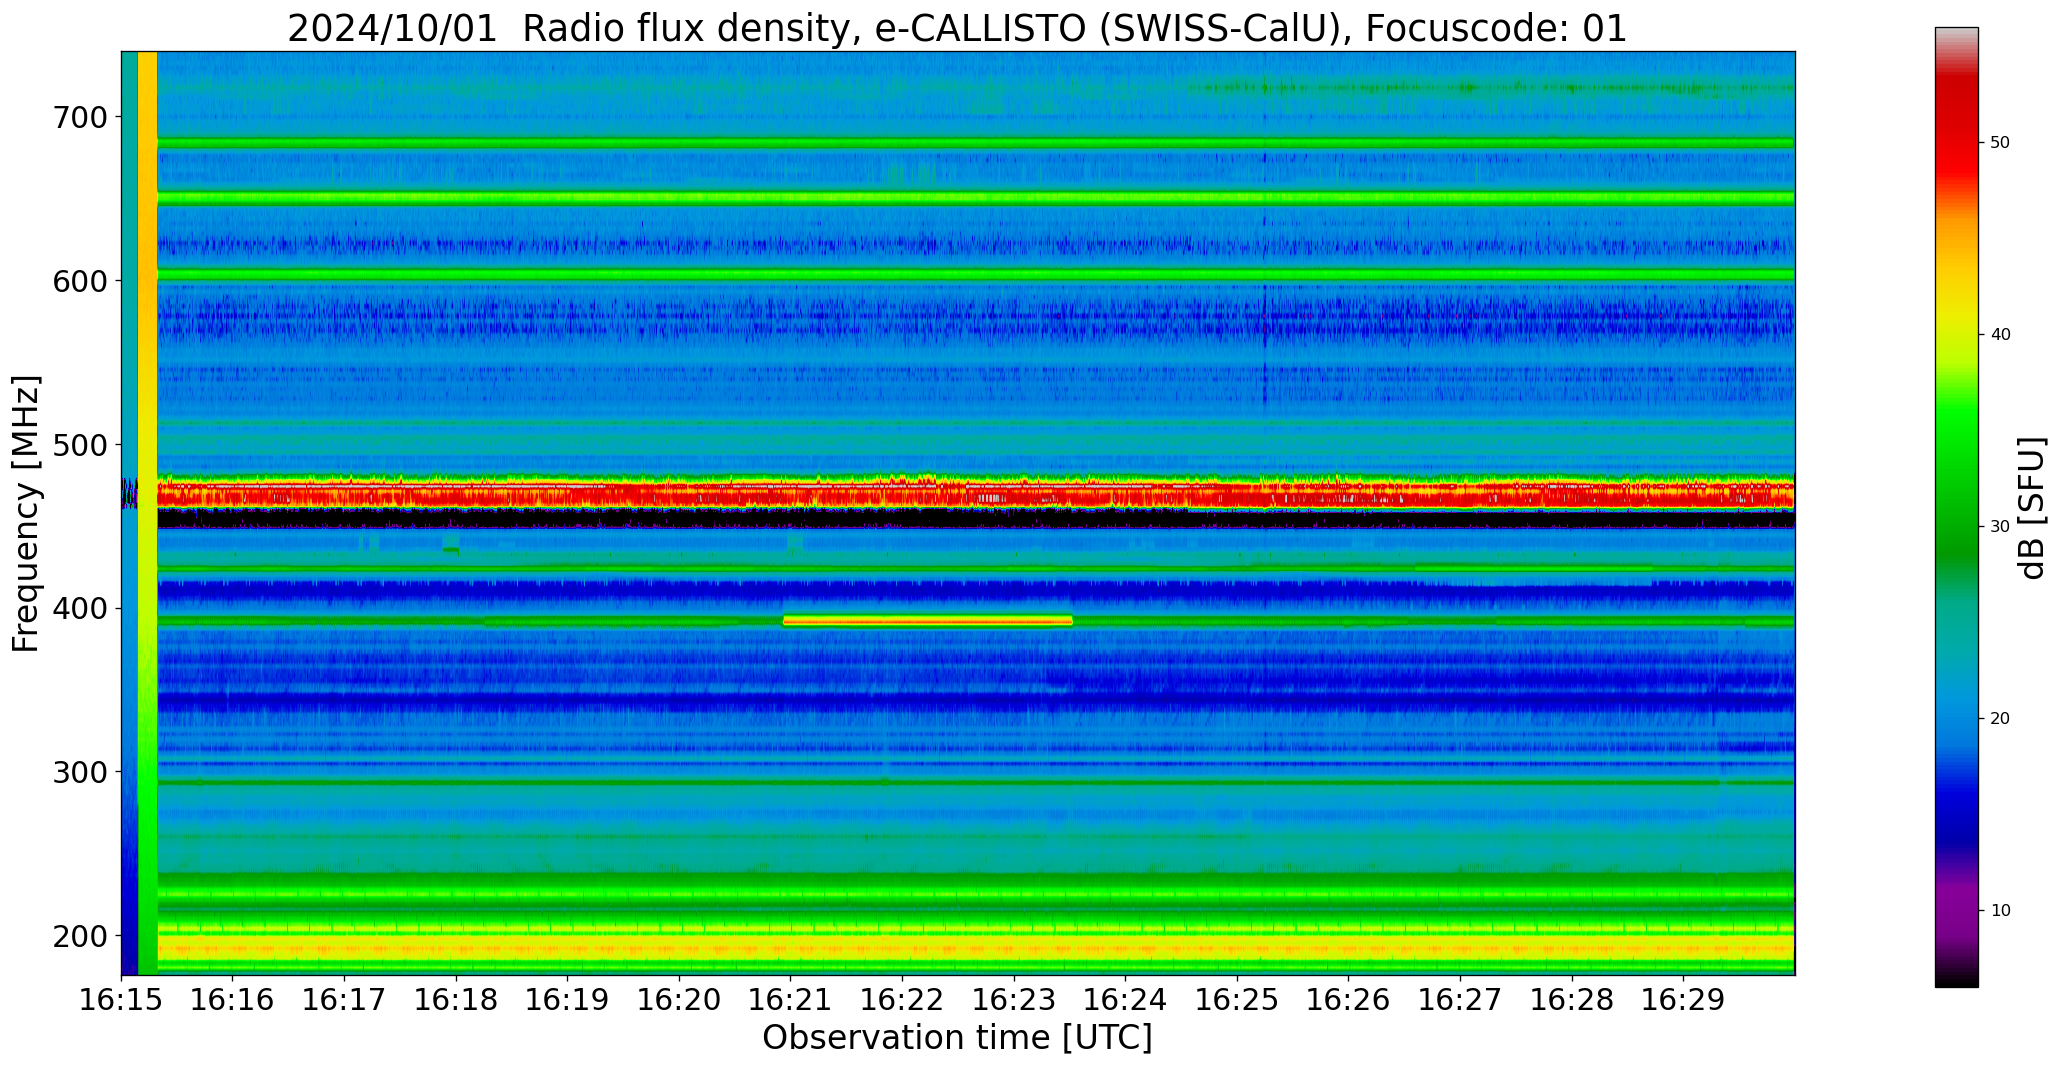
Task: Click the 16:29 time tick label
Action: coord(1684,1000)
